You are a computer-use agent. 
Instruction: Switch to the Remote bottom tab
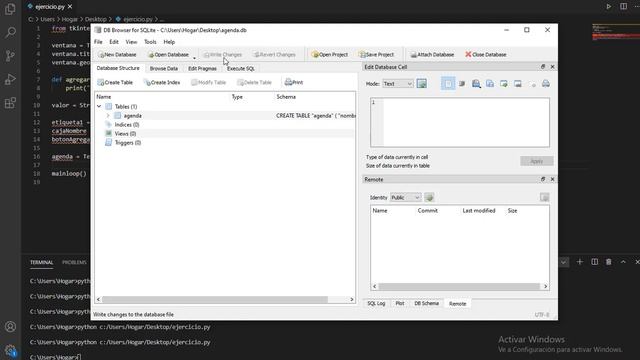(x=457, y=304)
